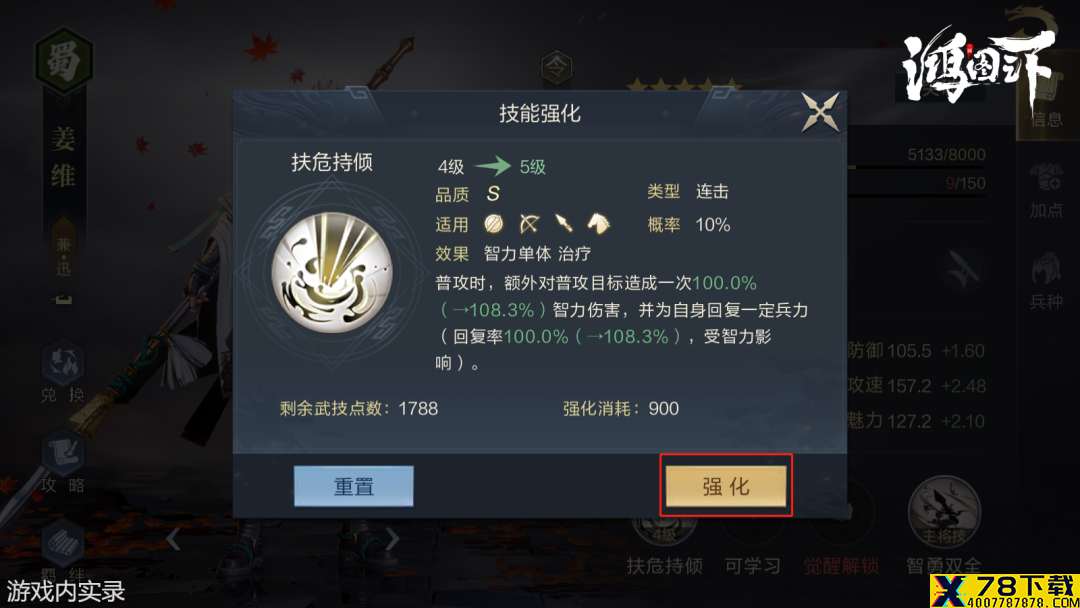Go to next hero with right arrow
The height and width of the screenshot is (608, 1080).
click(392, 539)
